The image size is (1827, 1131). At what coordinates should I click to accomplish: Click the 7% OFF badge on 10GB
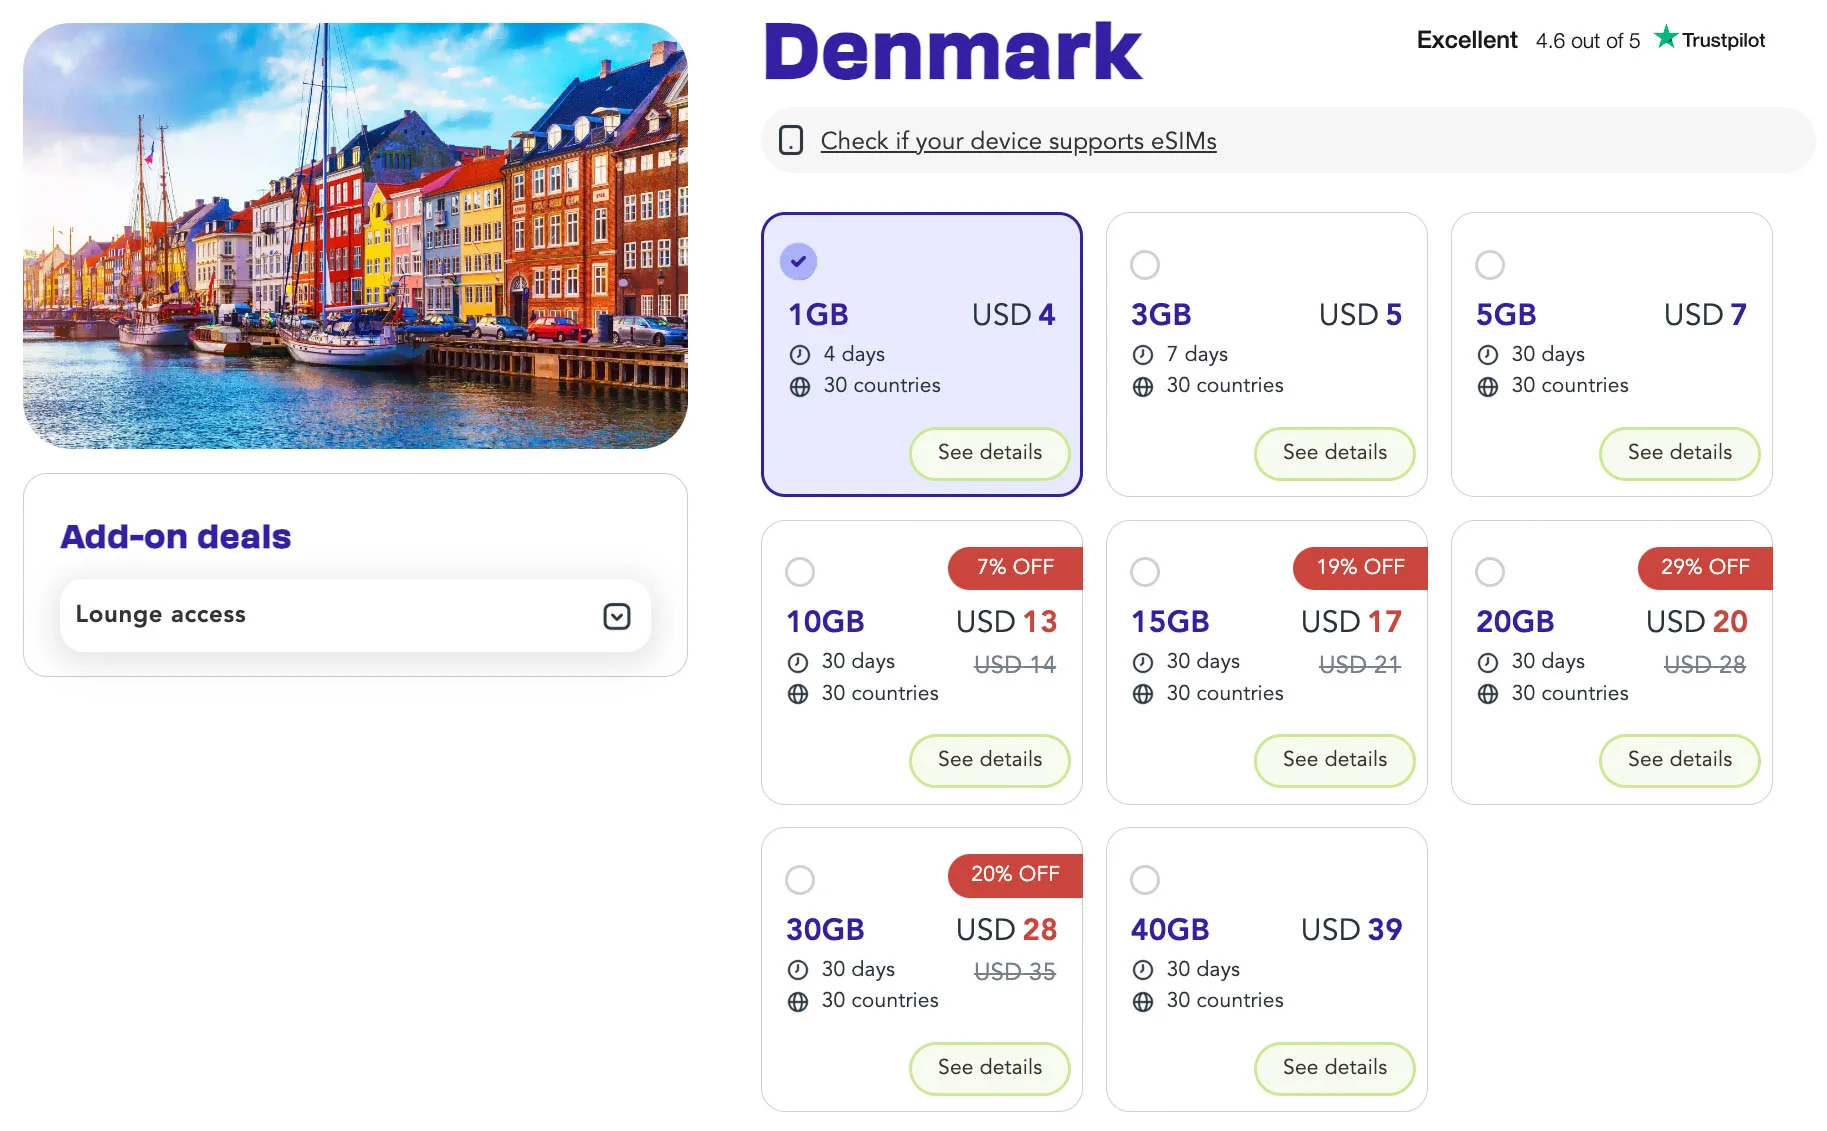click(x=1015, y=567)
